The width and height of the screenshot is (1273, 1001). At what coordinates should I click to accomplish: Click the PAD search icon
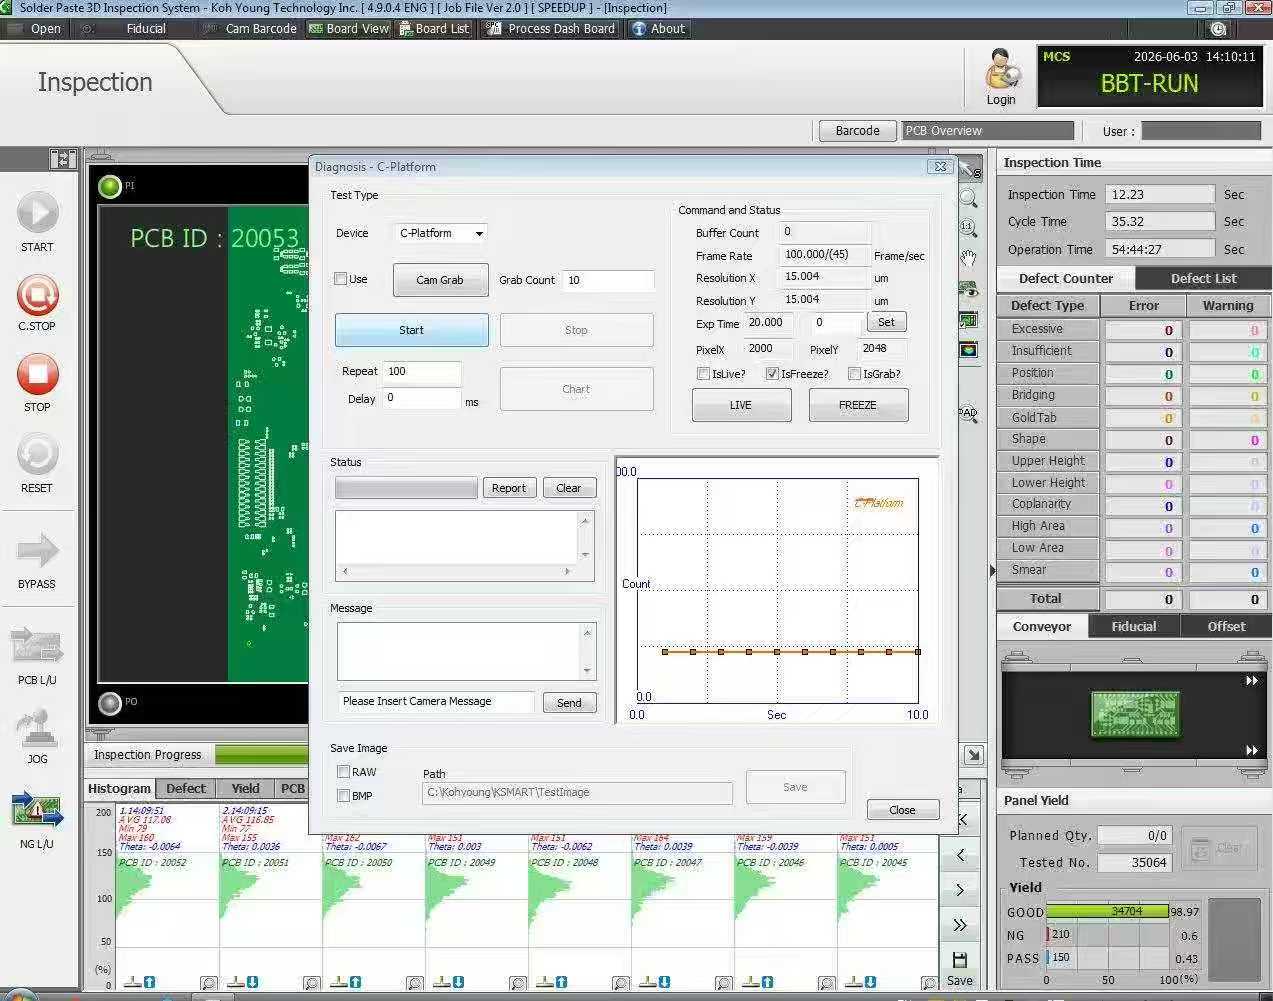968,413
